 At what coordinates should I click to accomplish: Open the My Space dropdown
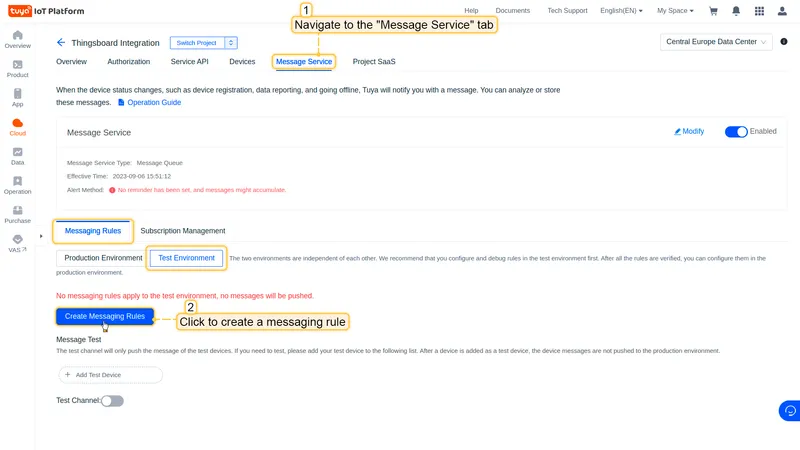coord(675,11)
